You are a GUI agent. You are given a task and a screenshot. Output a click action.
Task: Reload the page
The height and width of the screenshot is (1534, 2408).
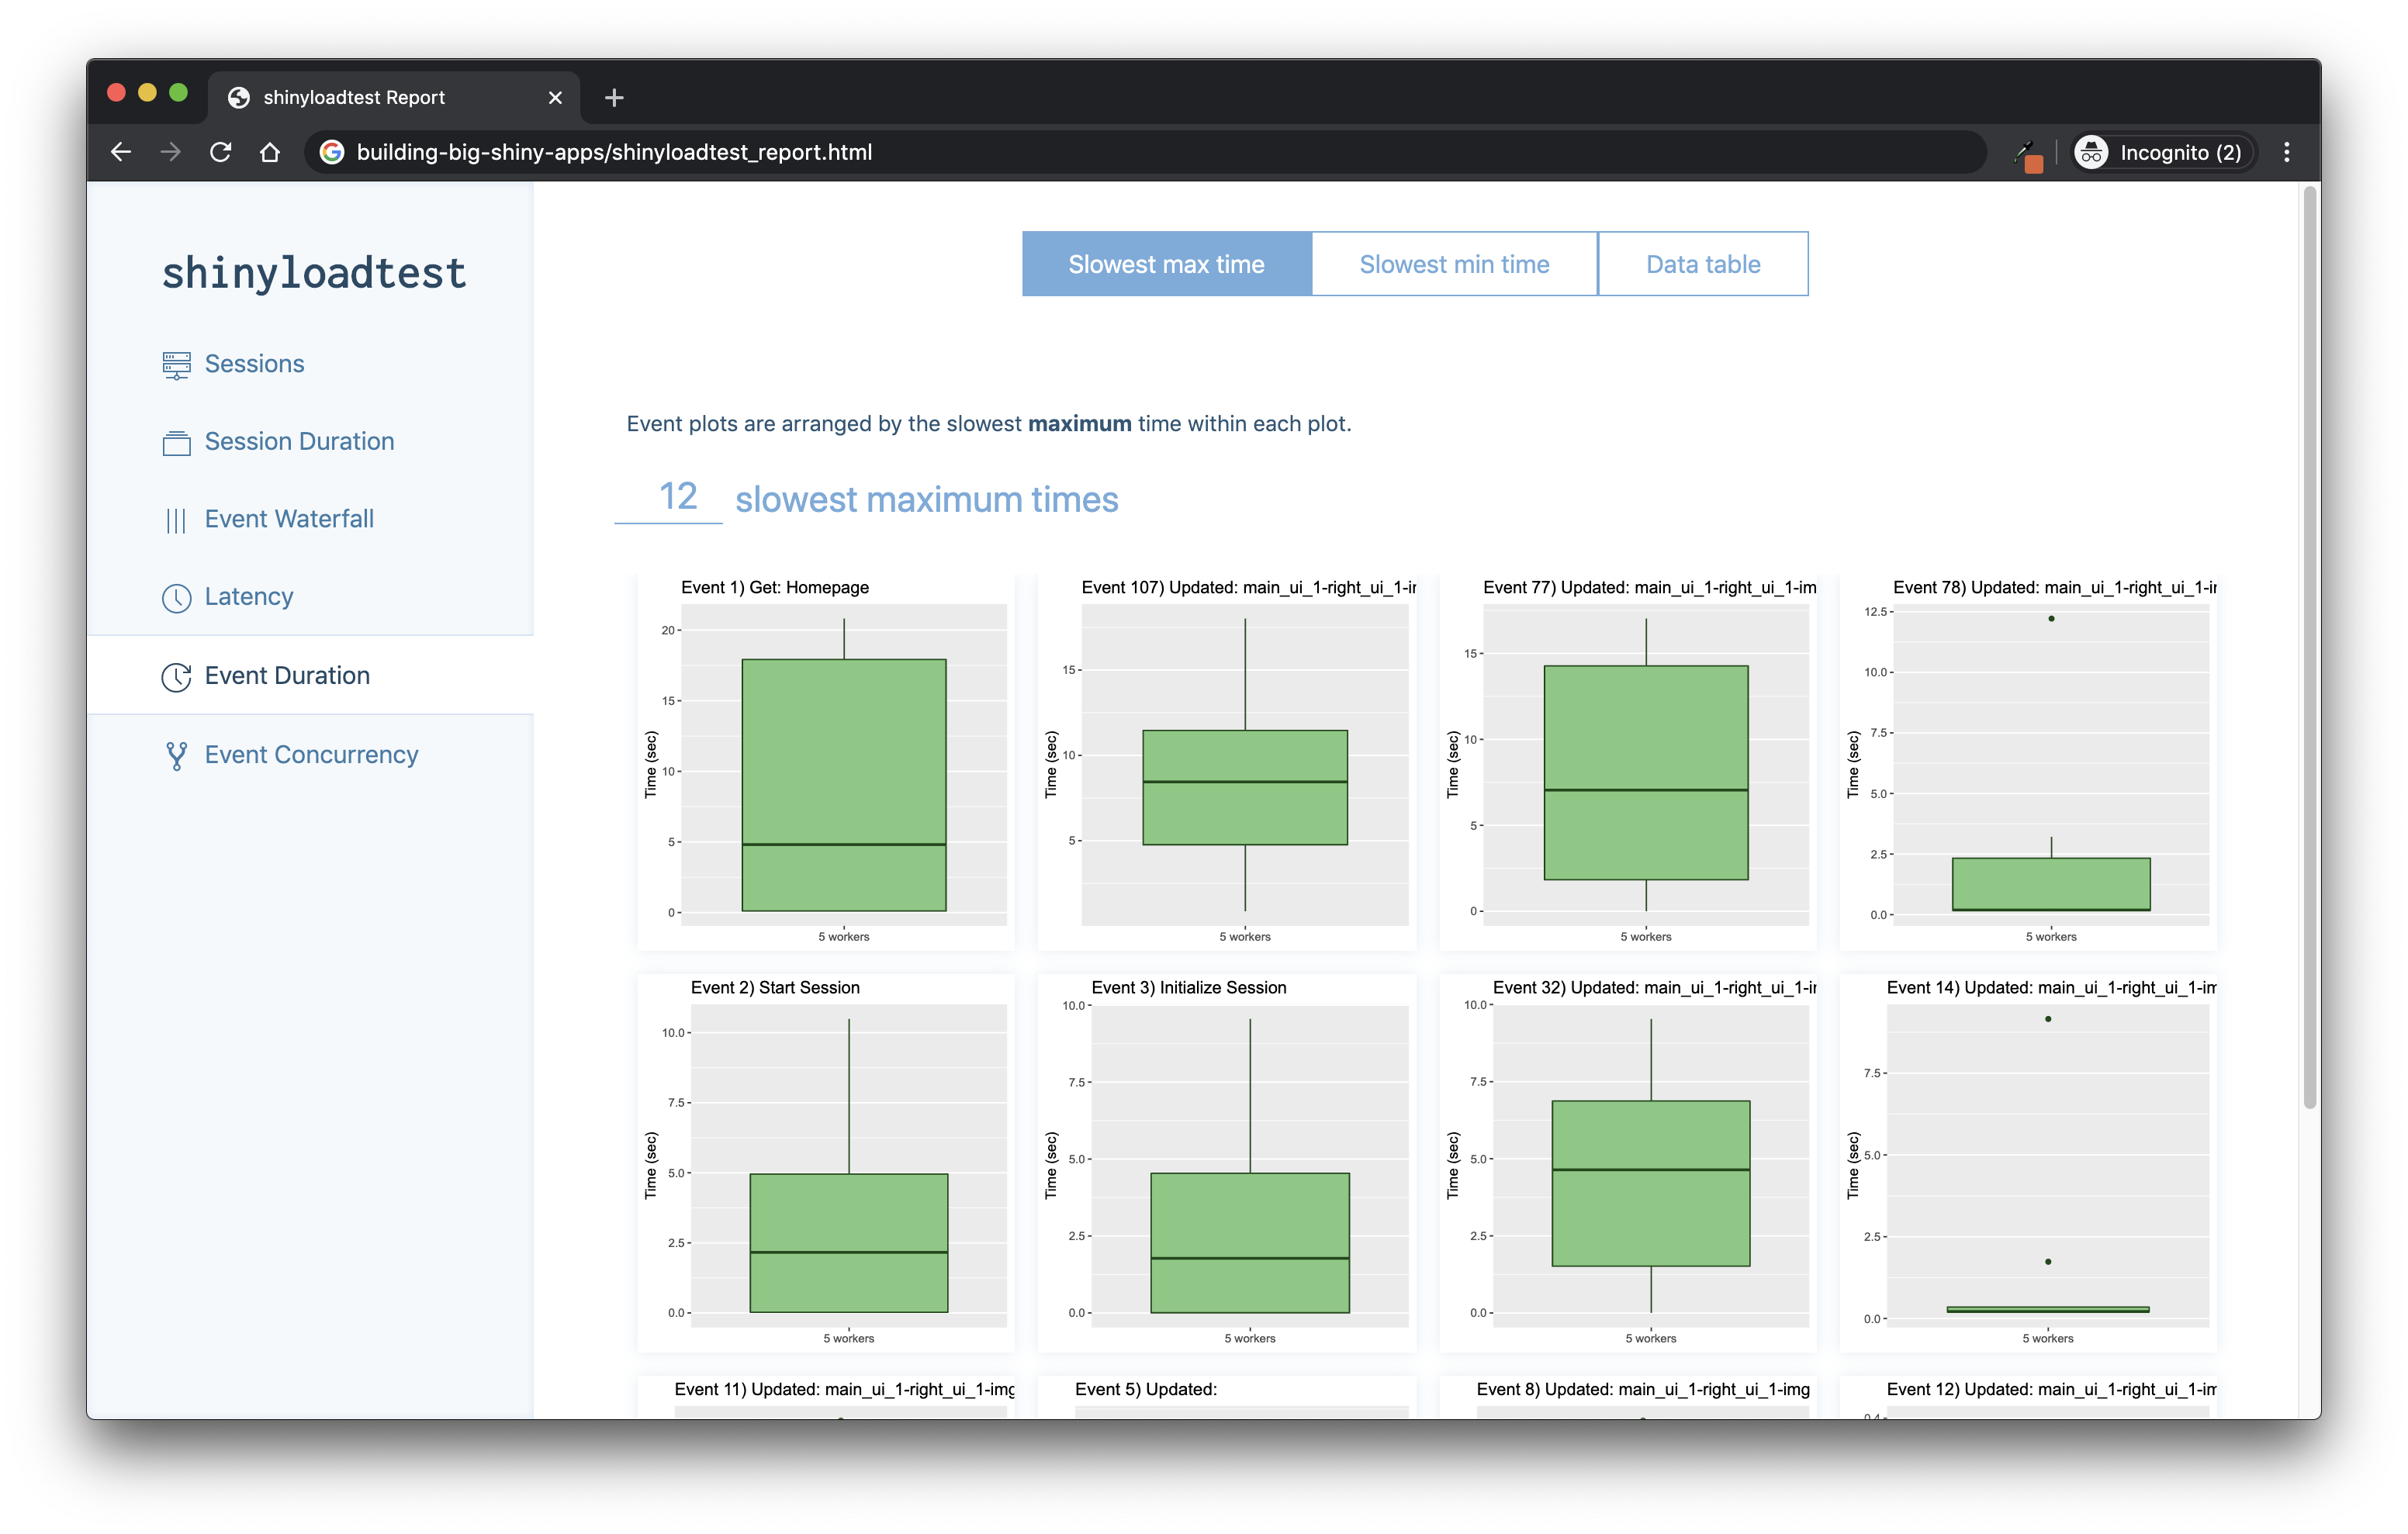(221, 152)
